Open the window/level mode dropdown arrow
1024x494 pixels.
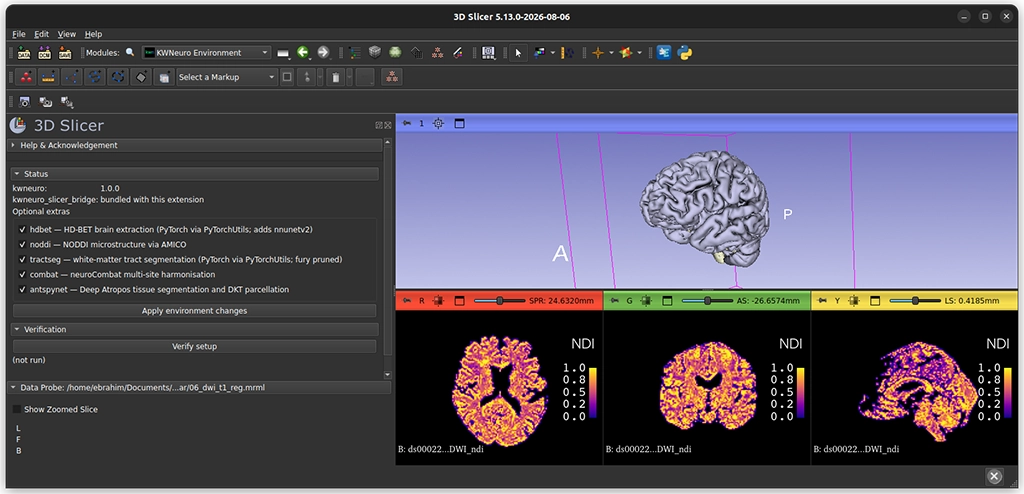(x=552, y=53)
